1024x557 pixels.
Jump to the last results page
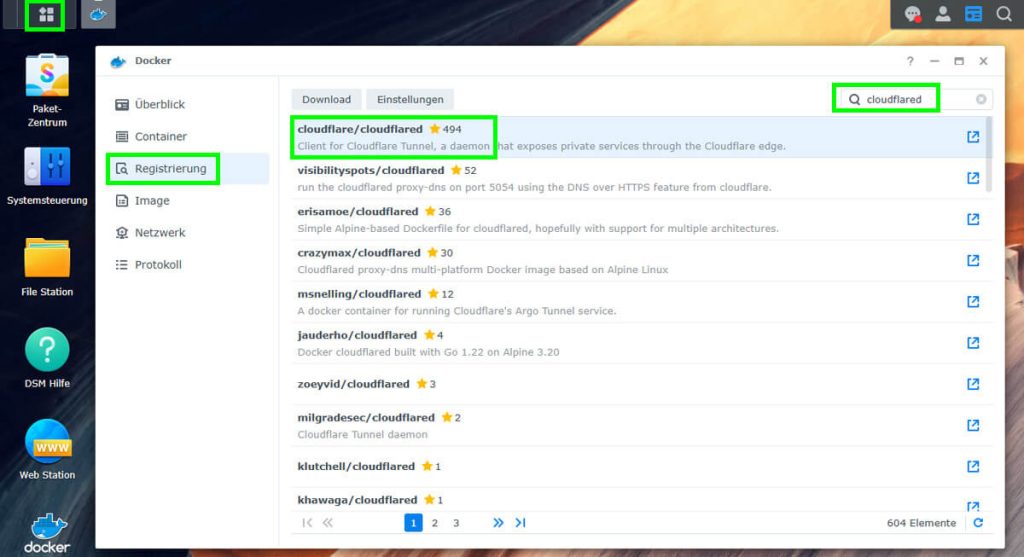[x=520, y=522]
